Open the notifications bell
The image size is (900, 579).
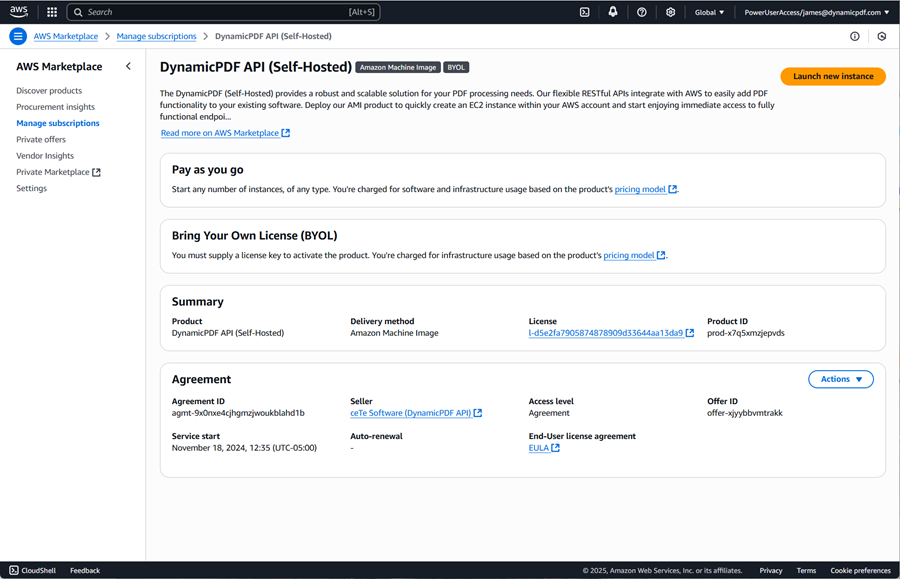tap(613, 12)
